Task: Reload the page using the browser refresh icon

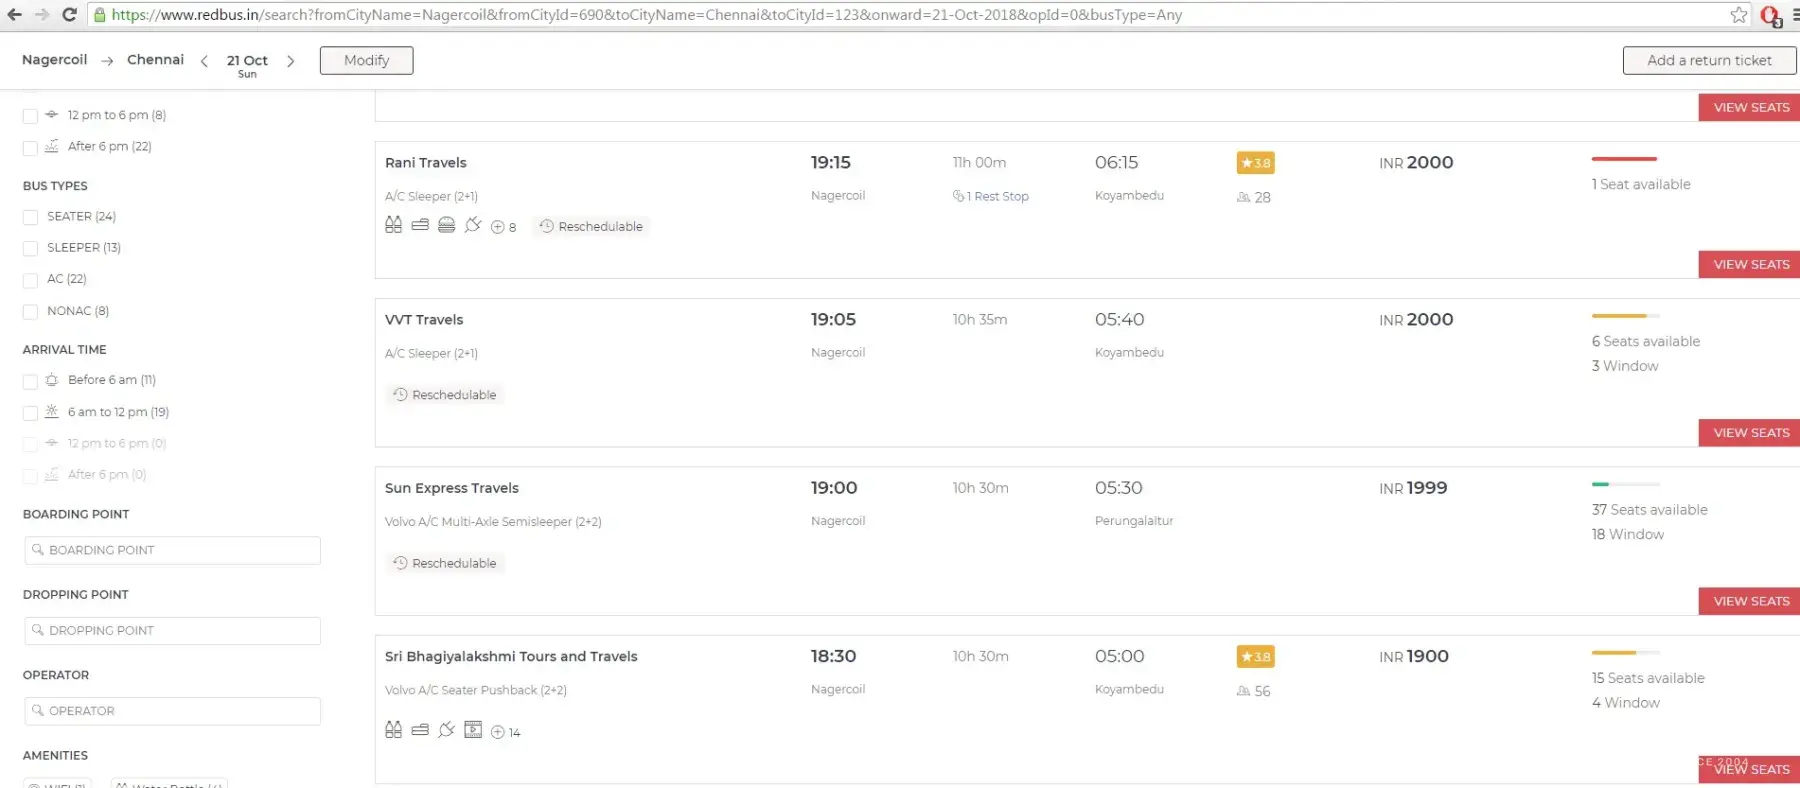Action: pyautogui.click(x=69, y=15)
